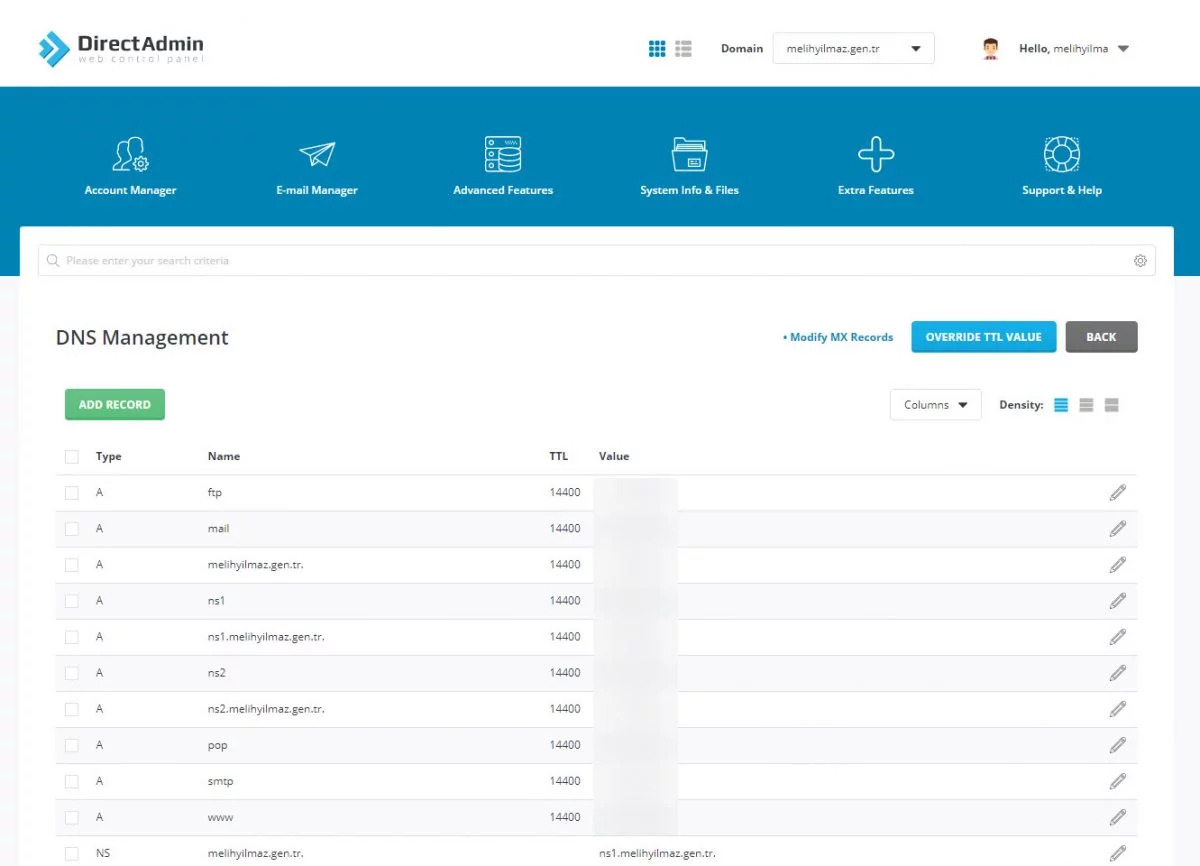The width and height of the screenshot is (1200, 866).
Task: Sort by Type column header
Action: point(108,456)
